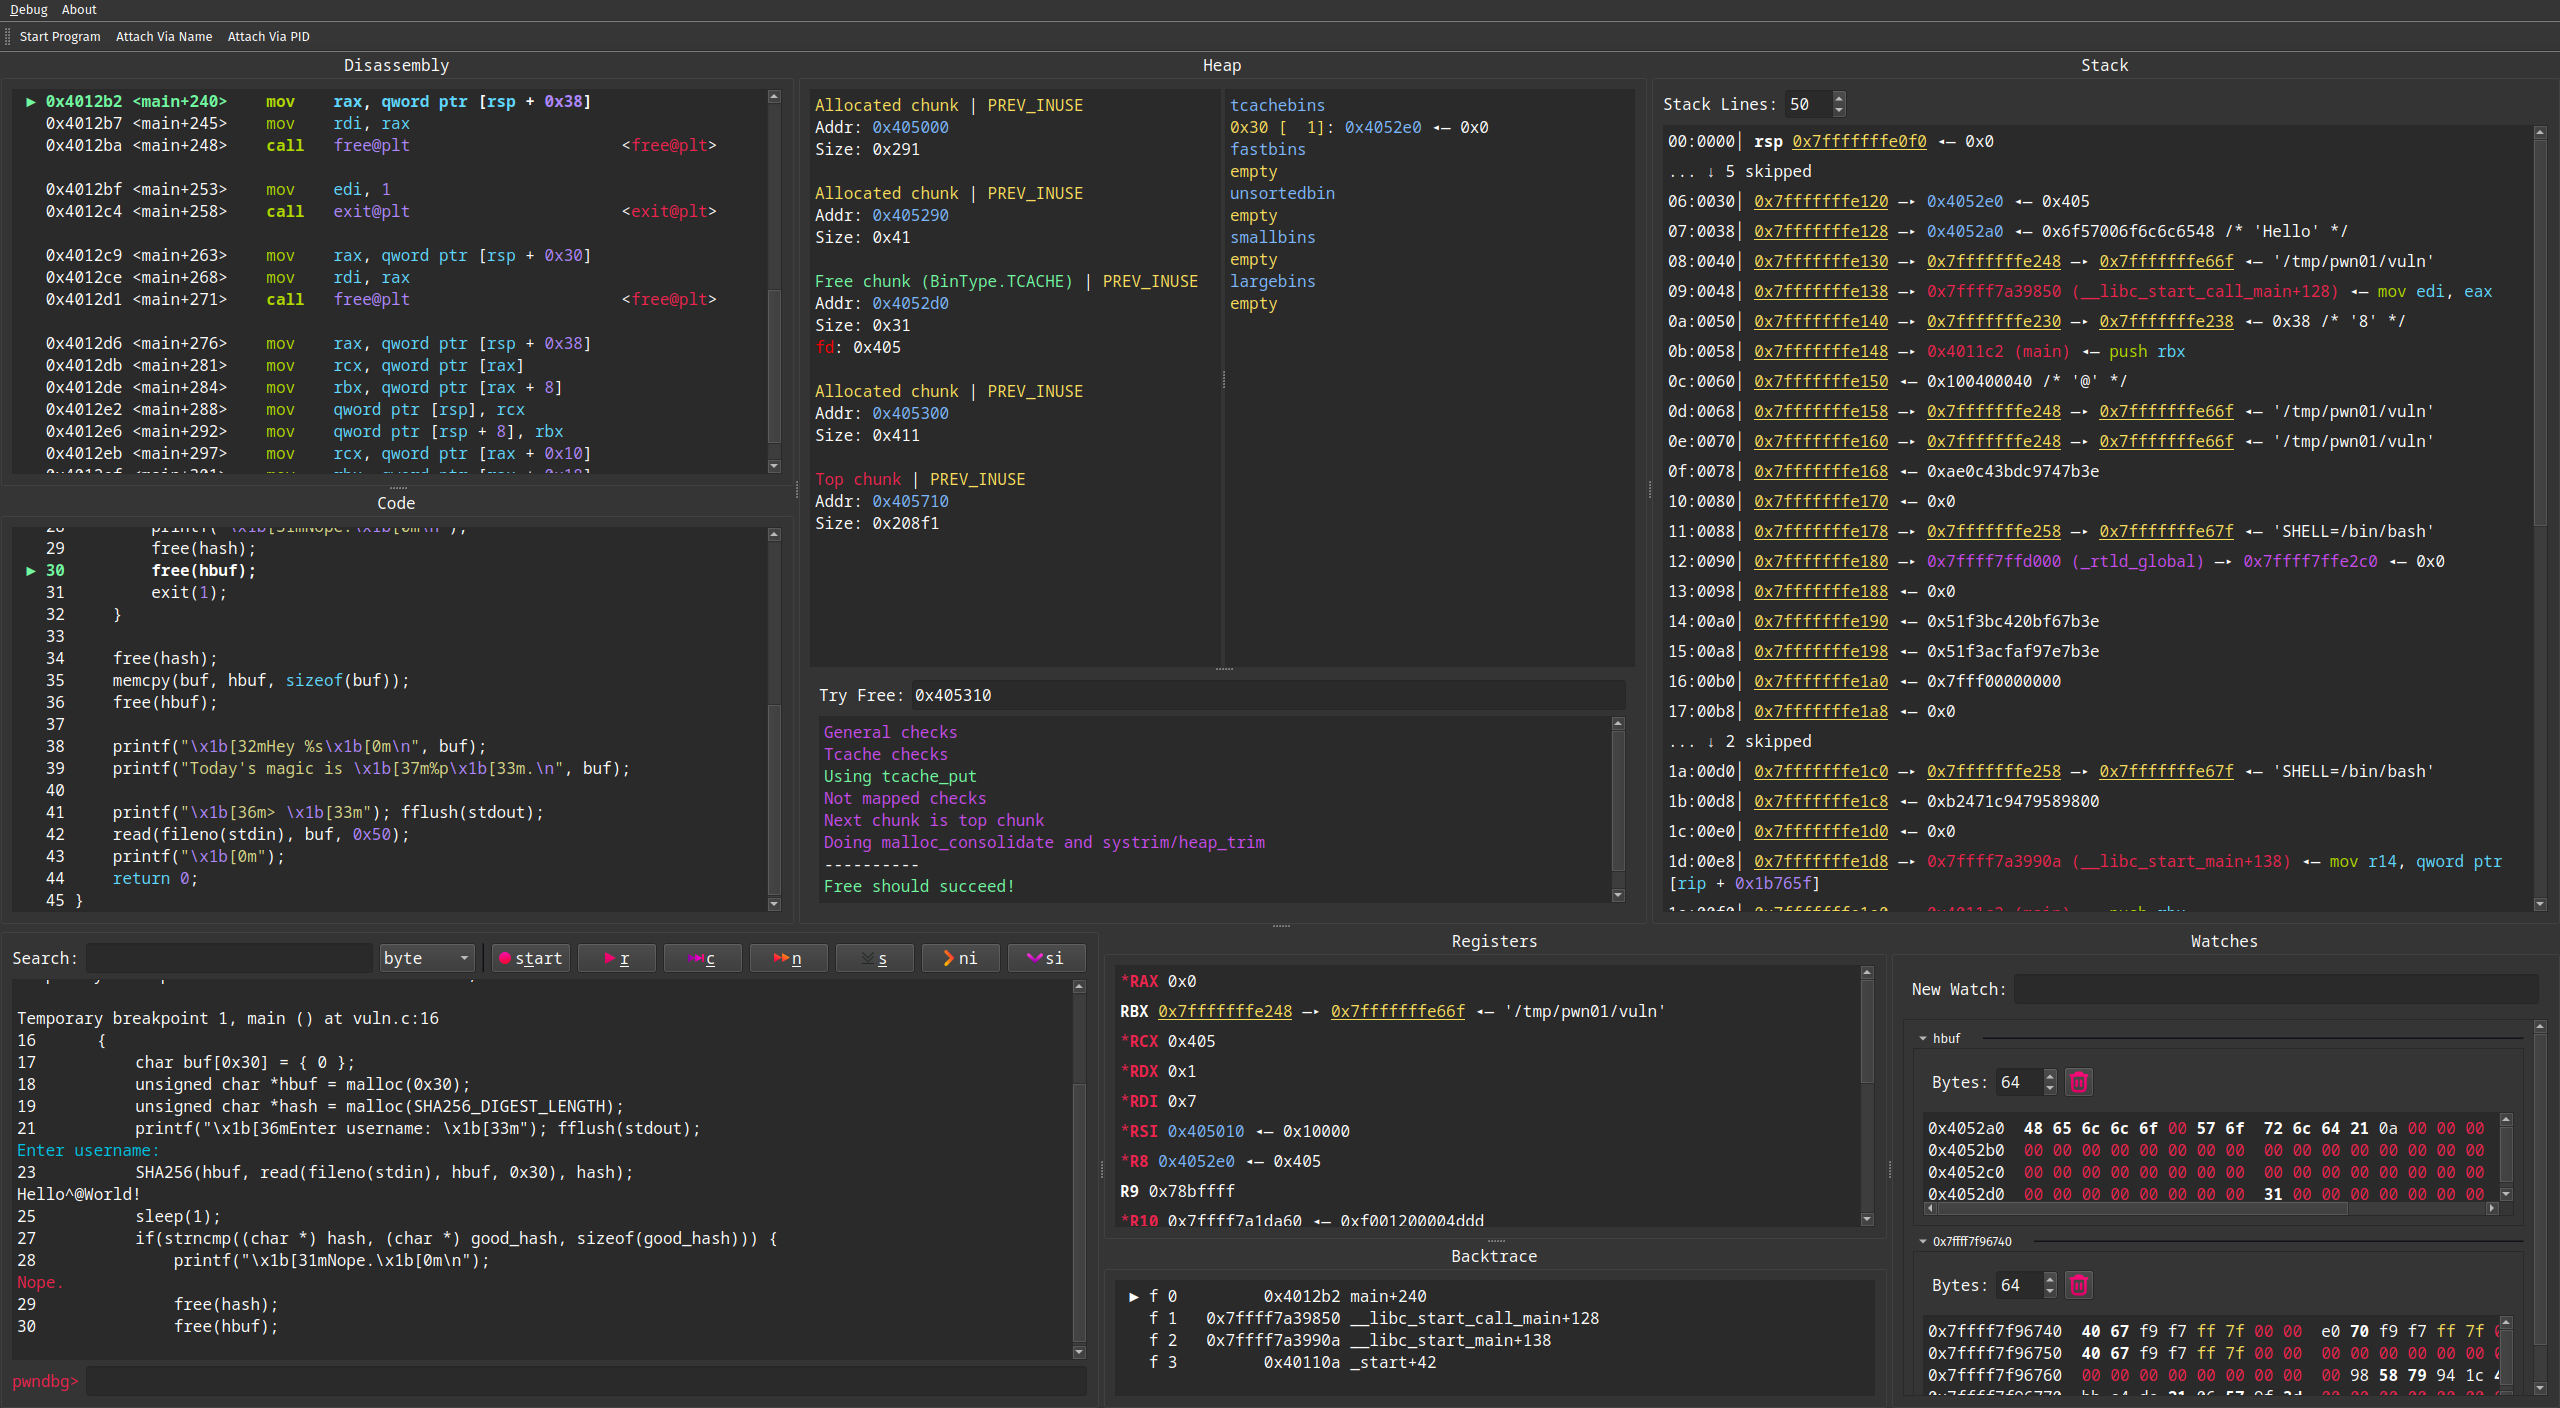Open the byte search type dropdown
The image size is (2560, 1408).
(427, 958)
